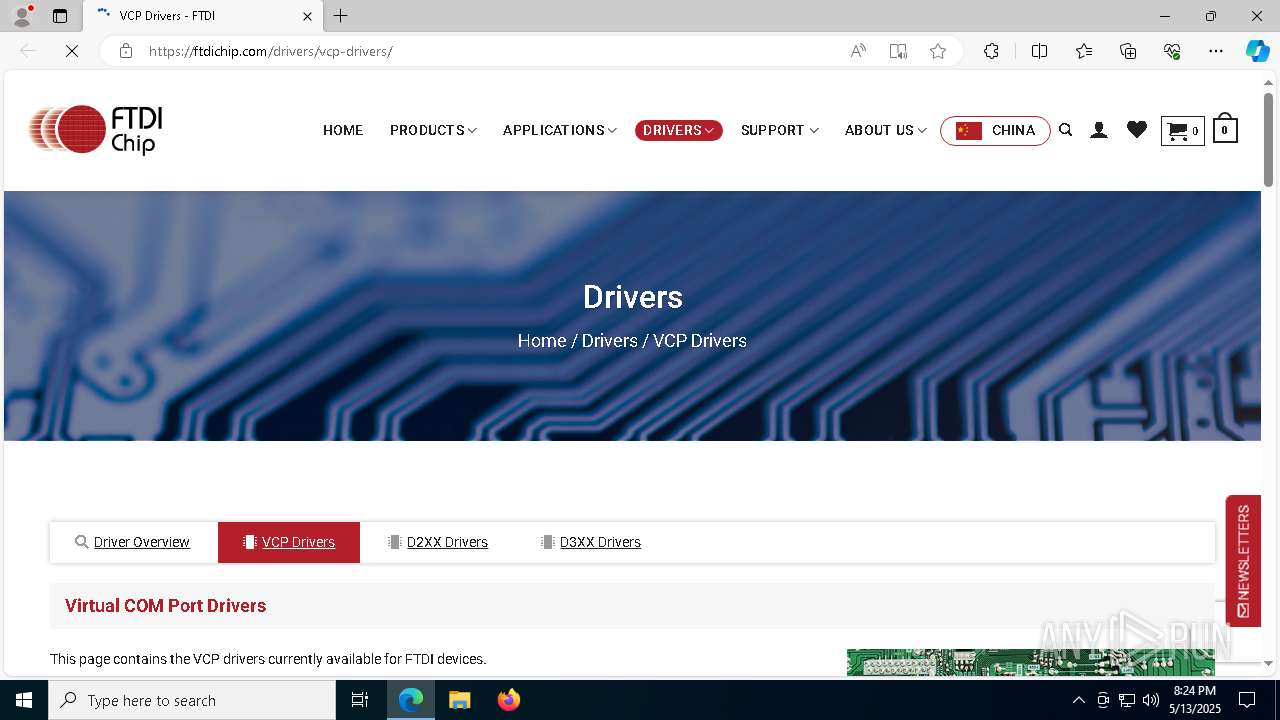Viewport: 1280px width, 720px height.
Task: Launch Firefox from taskbar
Action: coord(508,700)
